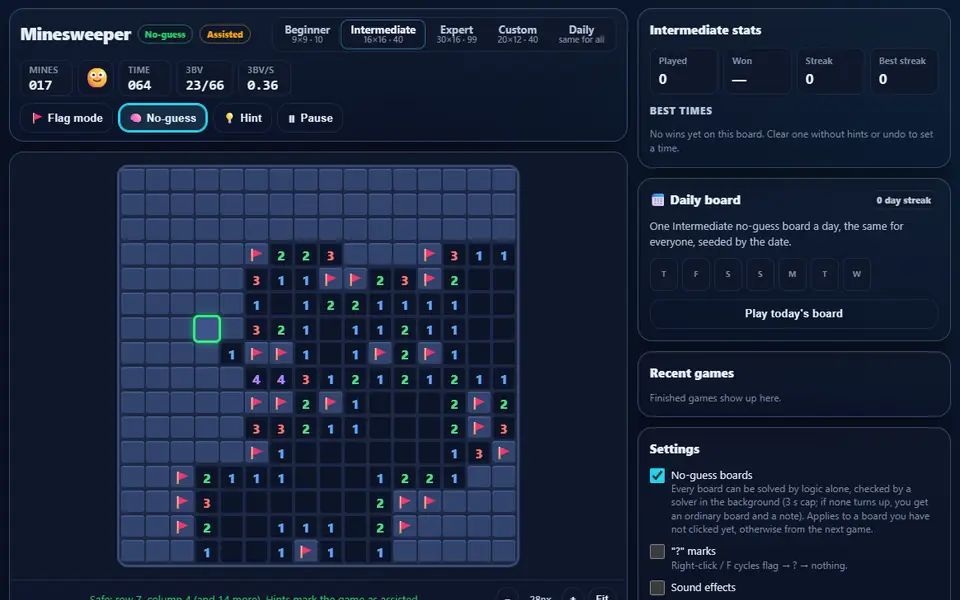Uncheck the No-guess boards checkbox
This screenshot has height=600, width=960.
point(657,476)
